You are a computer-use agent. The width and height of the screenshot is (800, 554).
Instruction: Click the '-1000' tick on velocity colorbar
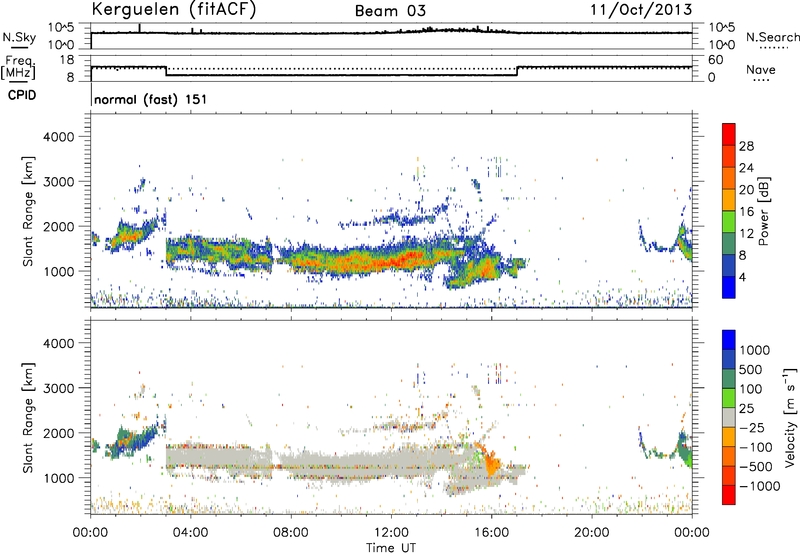point(759,486)
